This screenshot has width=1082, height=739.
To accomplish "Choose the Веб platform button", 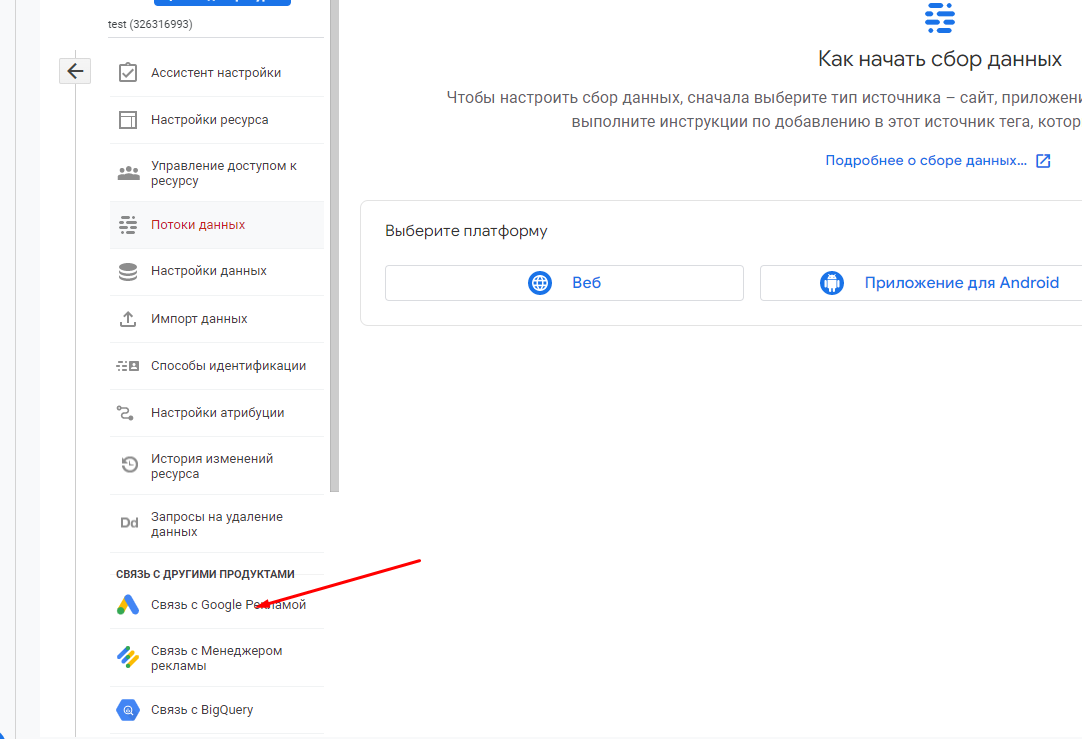I will (x=564, y=283).
